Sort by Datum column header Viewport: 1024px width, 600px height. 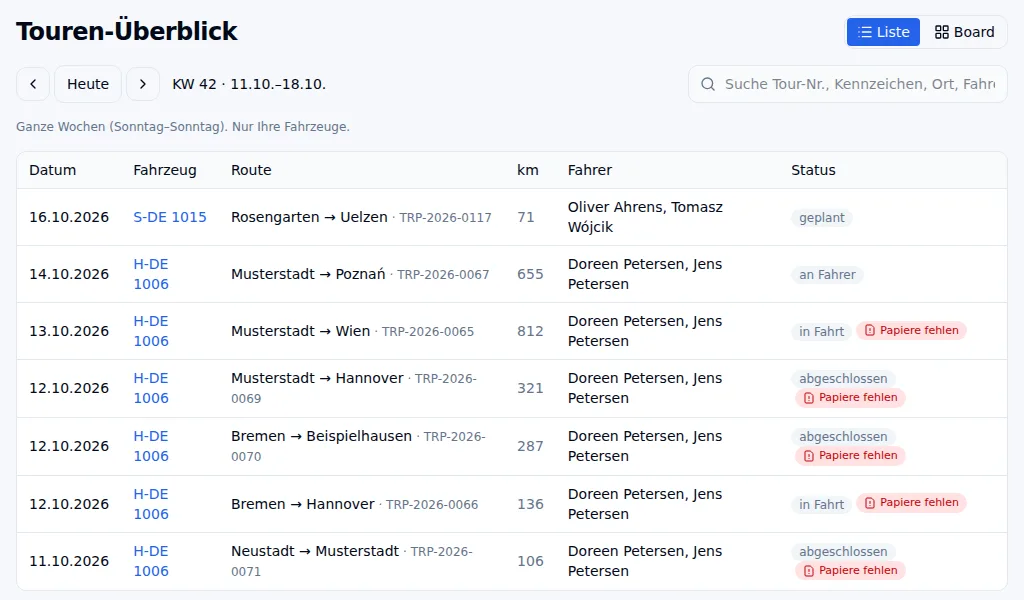click(x=53, y=170)
